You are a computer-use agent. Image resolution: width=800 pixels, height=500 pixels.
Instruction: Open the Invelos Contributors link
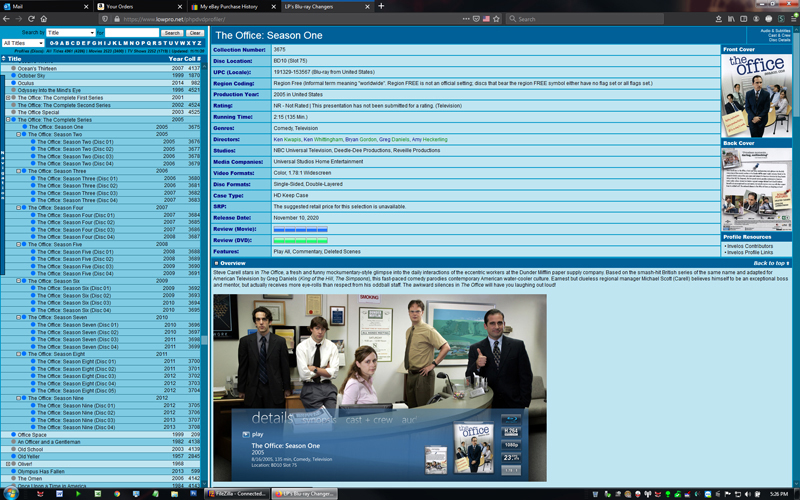pyautogui.click(x=749, y=246)
